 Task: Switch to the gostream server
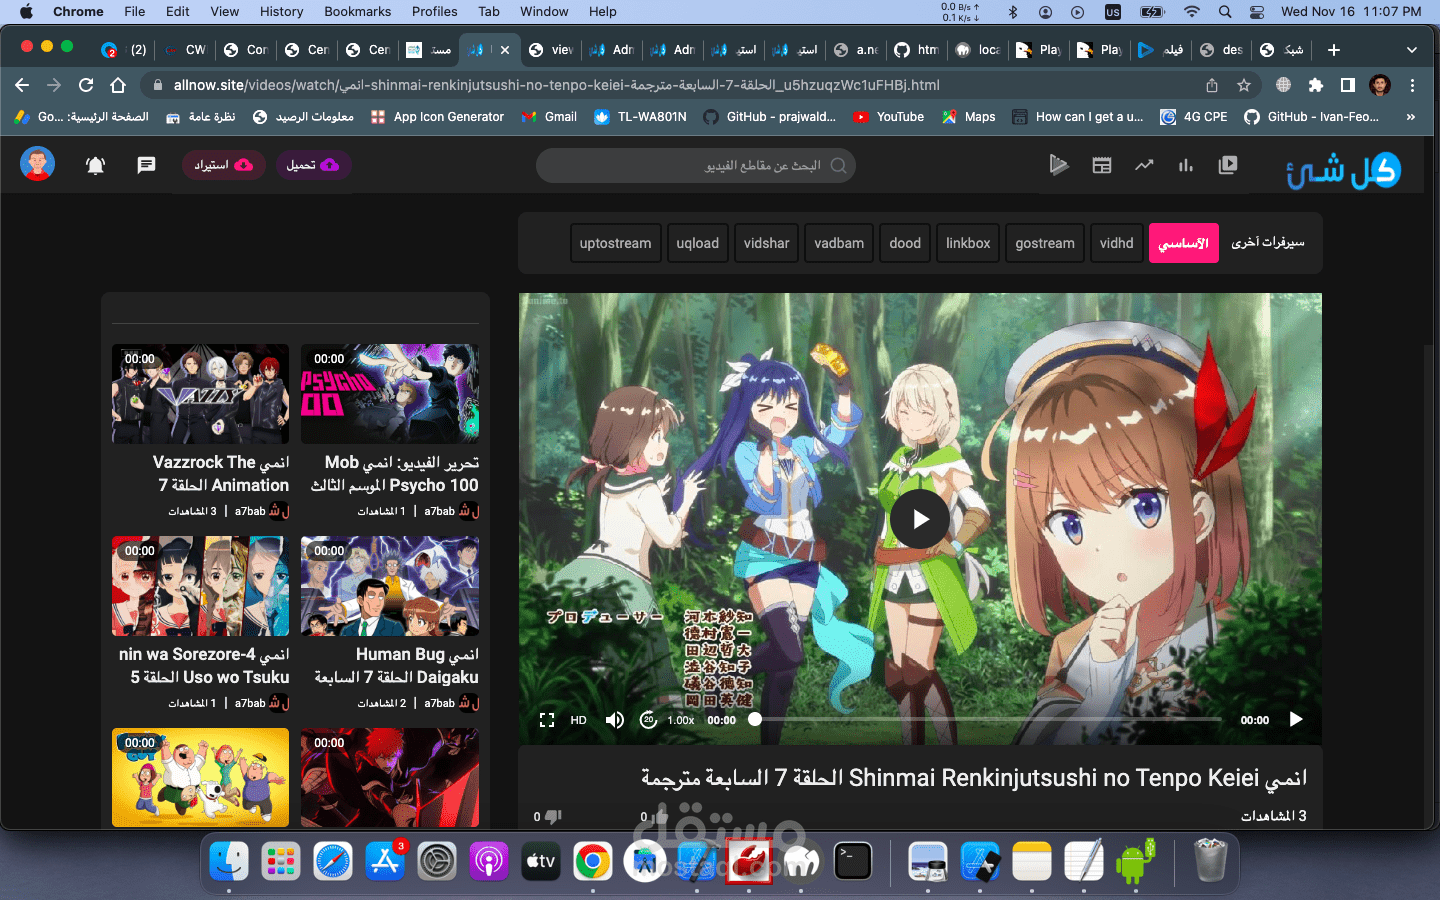click(x=1045, y=243)
